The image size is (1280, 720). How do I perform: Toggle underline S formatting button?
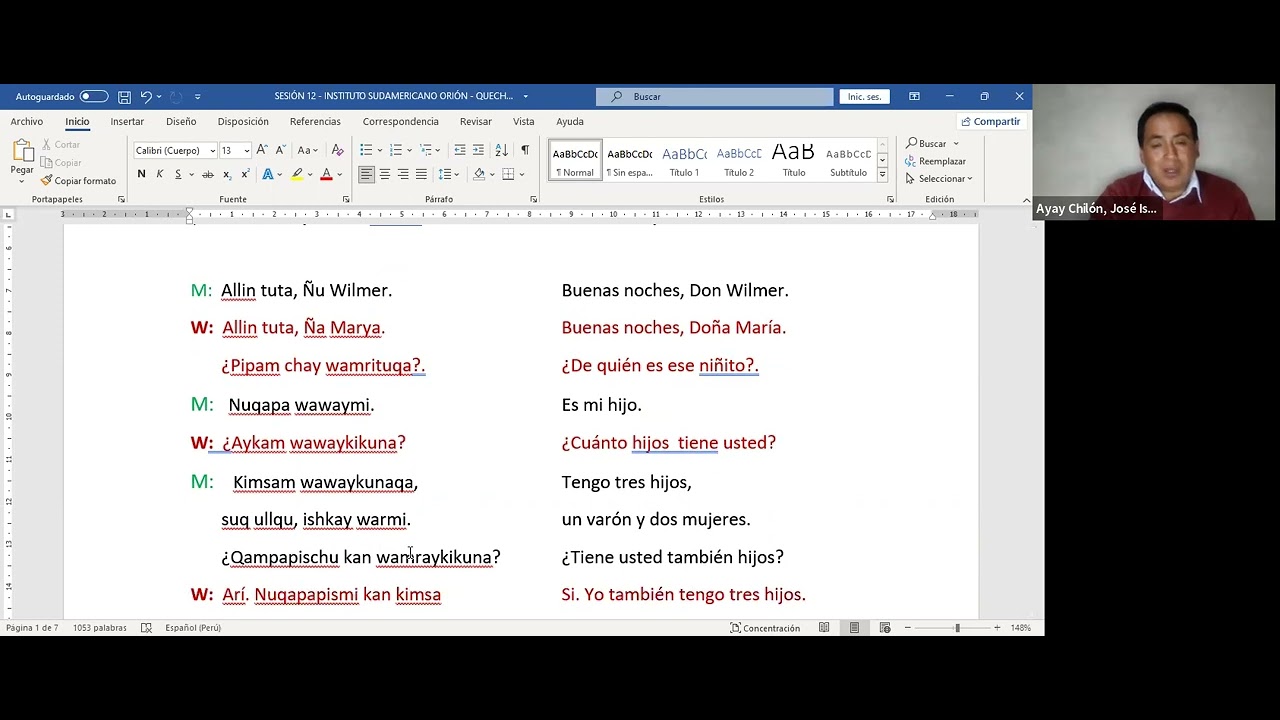(178, 174)
